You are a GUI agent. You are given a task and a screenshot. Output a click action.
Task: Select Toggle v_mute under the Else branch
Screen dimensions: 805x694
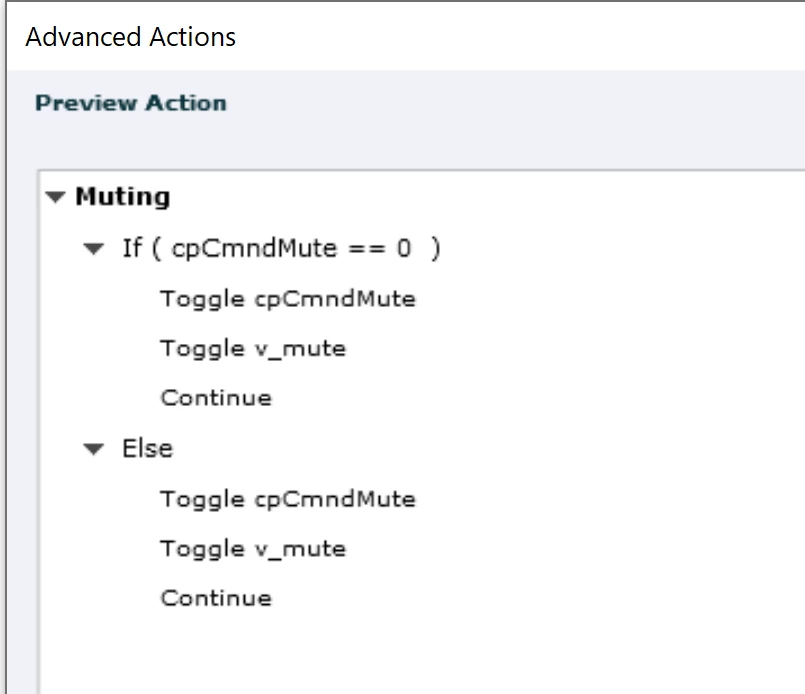tap(252, 548)
